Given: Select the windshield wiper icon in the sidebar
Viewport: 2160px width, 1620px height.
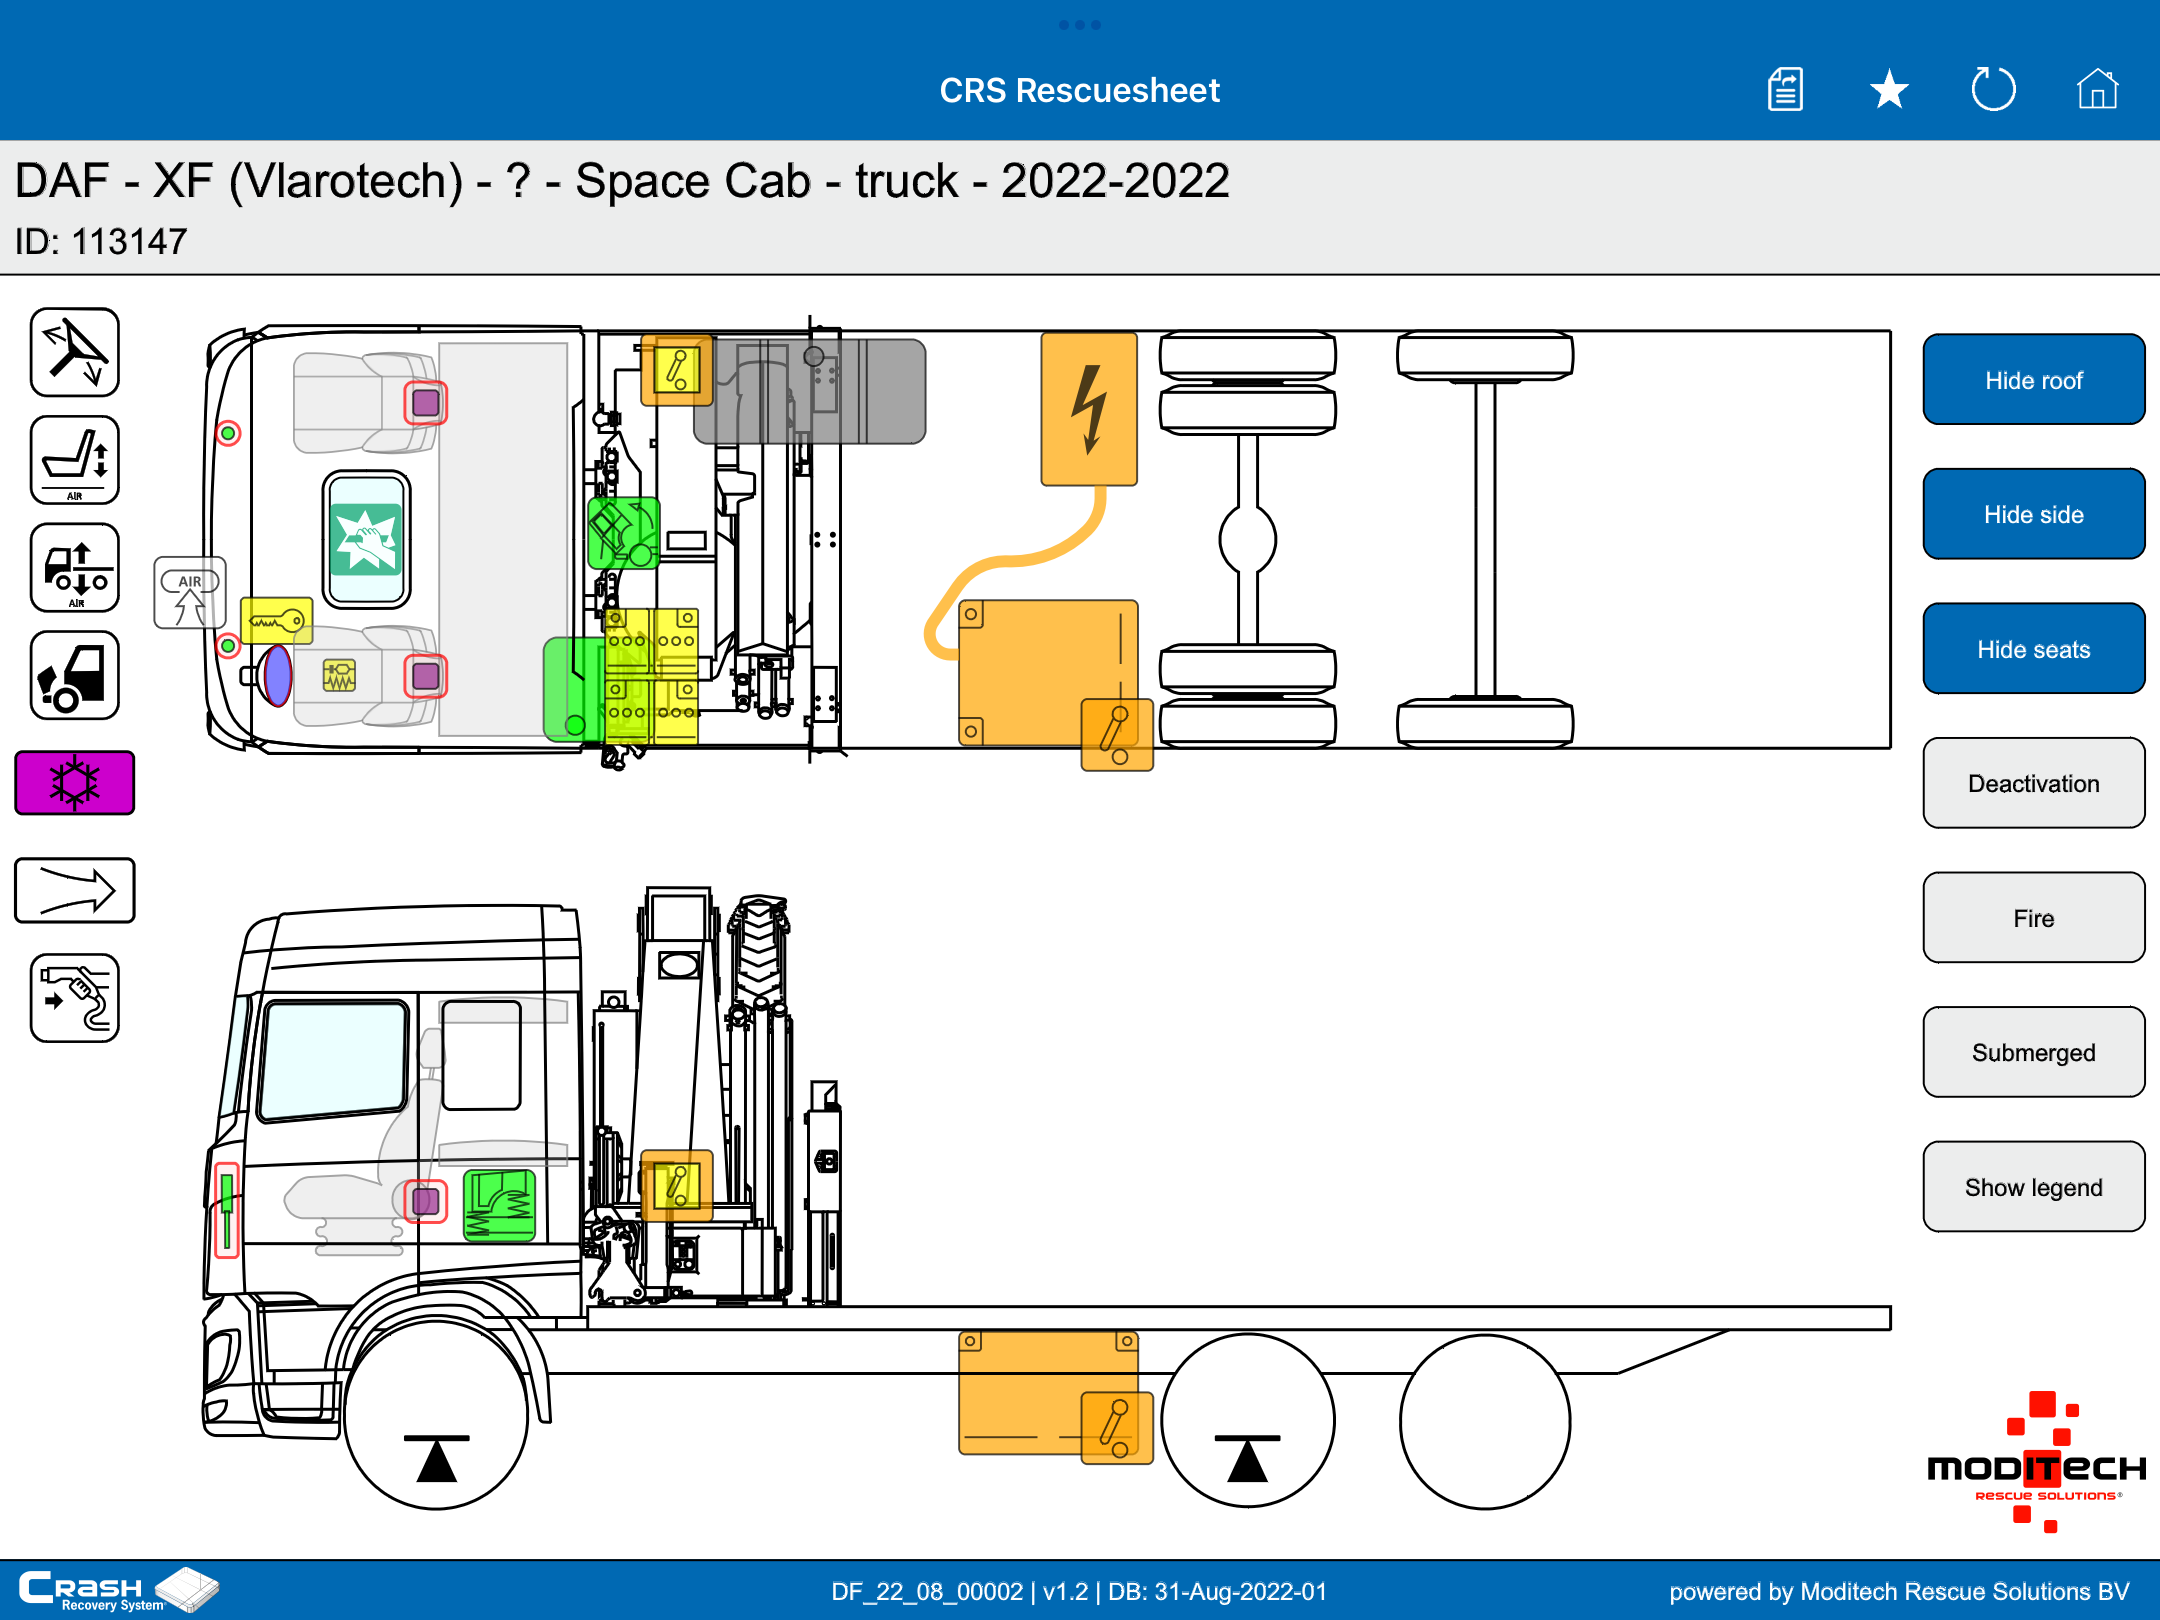Looking at the screenshot, I should click(x=75, y=352).
